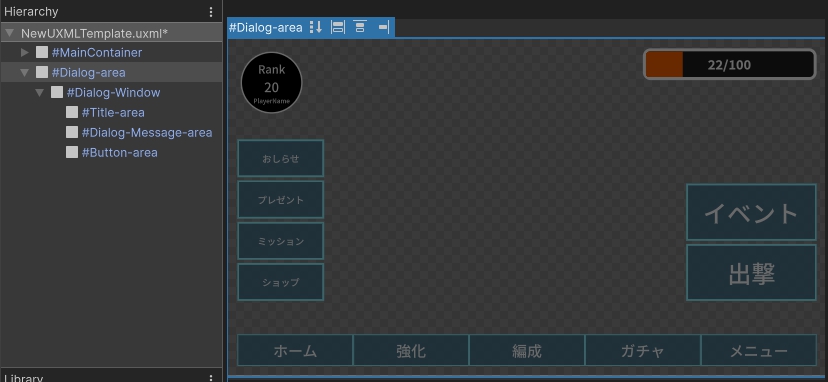Viewport: 828px width, 382px height.
Task: Expand the #MainContainer tree node
Action: pyautogui.click(x=25, y=52)
